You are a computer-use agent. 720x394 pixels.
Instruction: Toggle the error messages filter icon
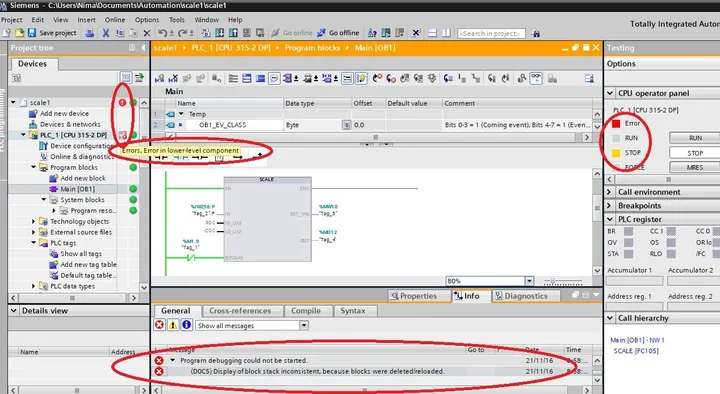pos(159,325)
